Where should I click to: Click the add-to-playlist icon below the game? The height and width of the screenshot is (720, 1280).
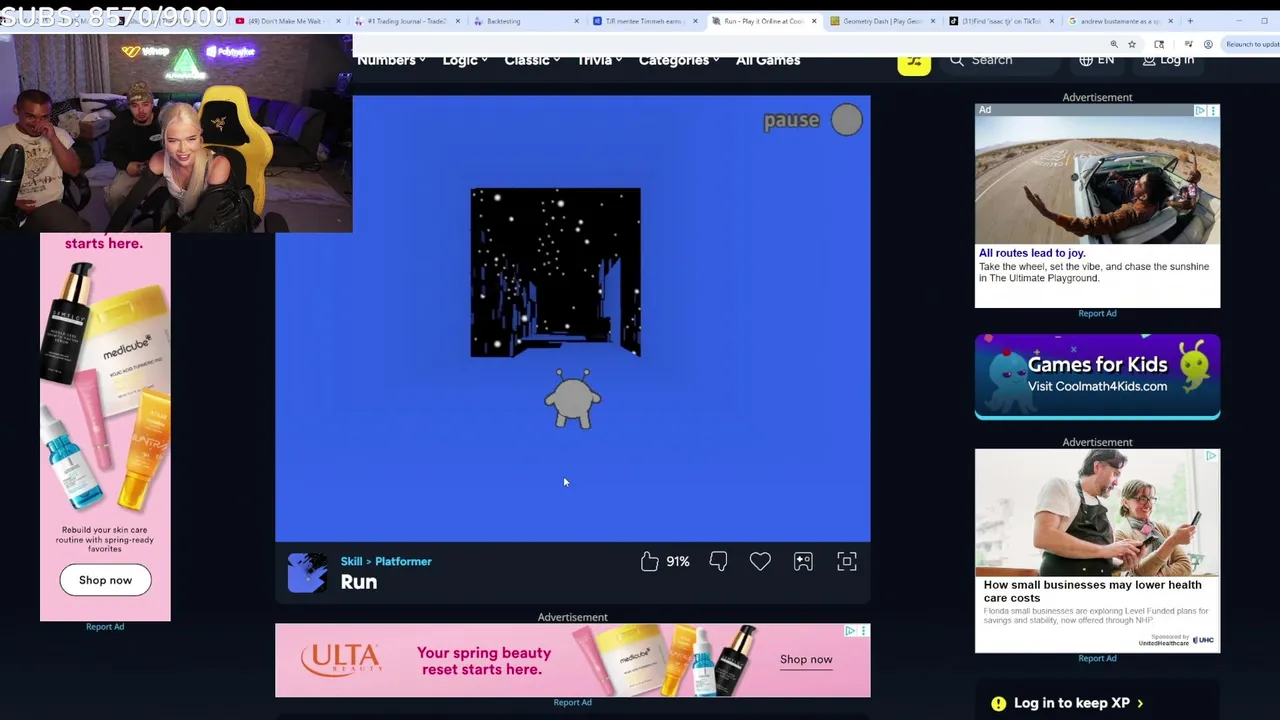(803, 561)
